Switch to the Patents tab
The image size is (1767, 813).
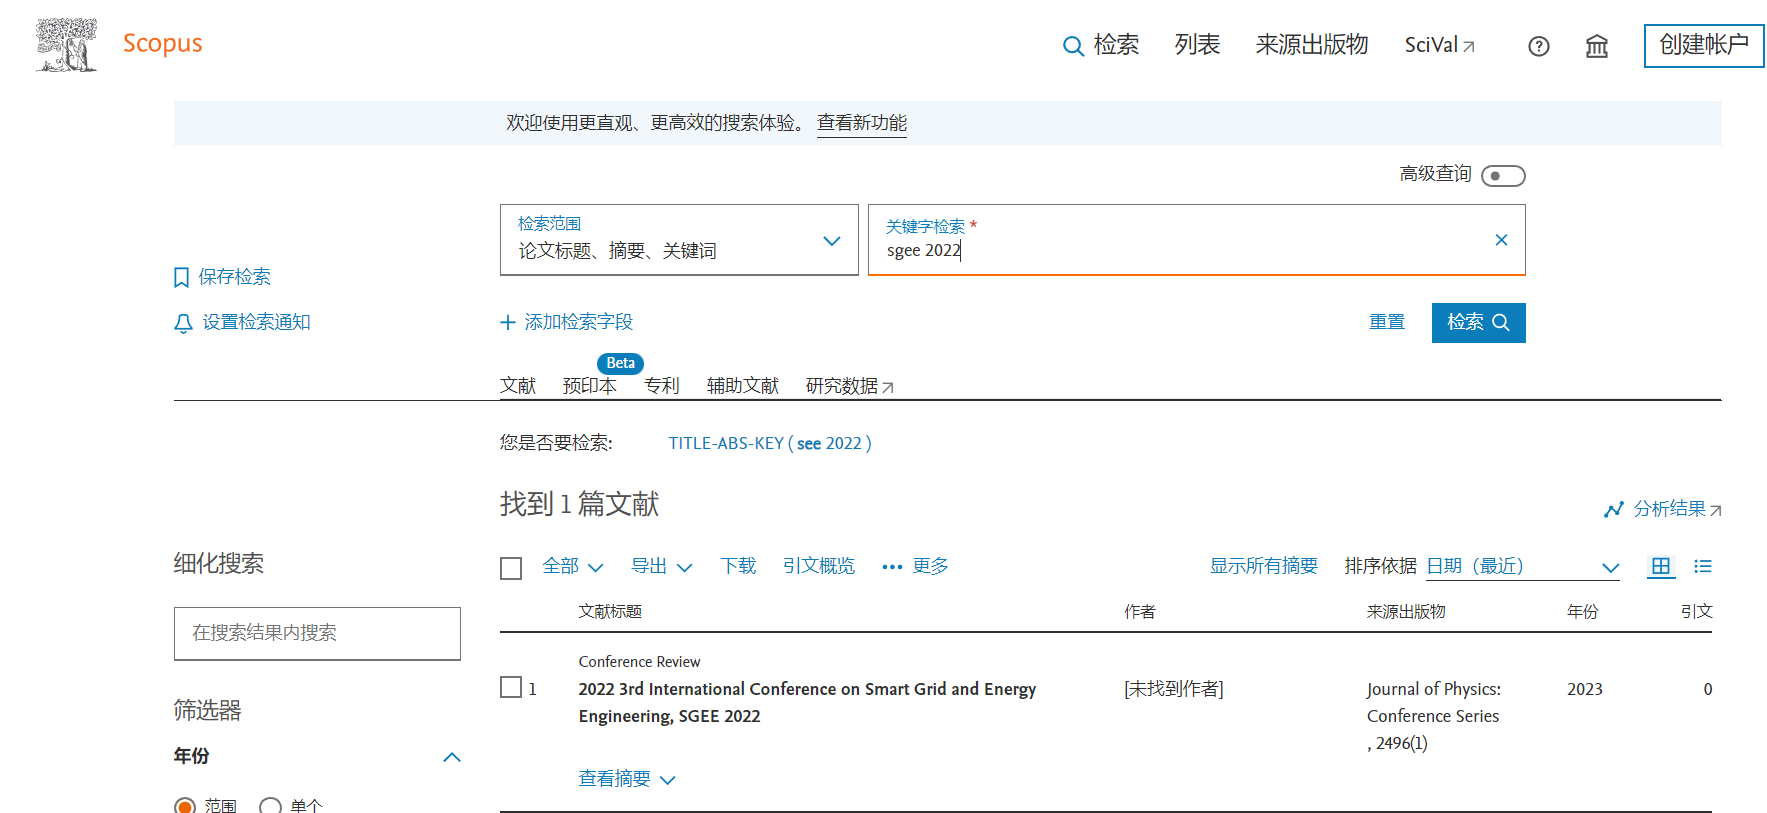(x=661, y=386)
